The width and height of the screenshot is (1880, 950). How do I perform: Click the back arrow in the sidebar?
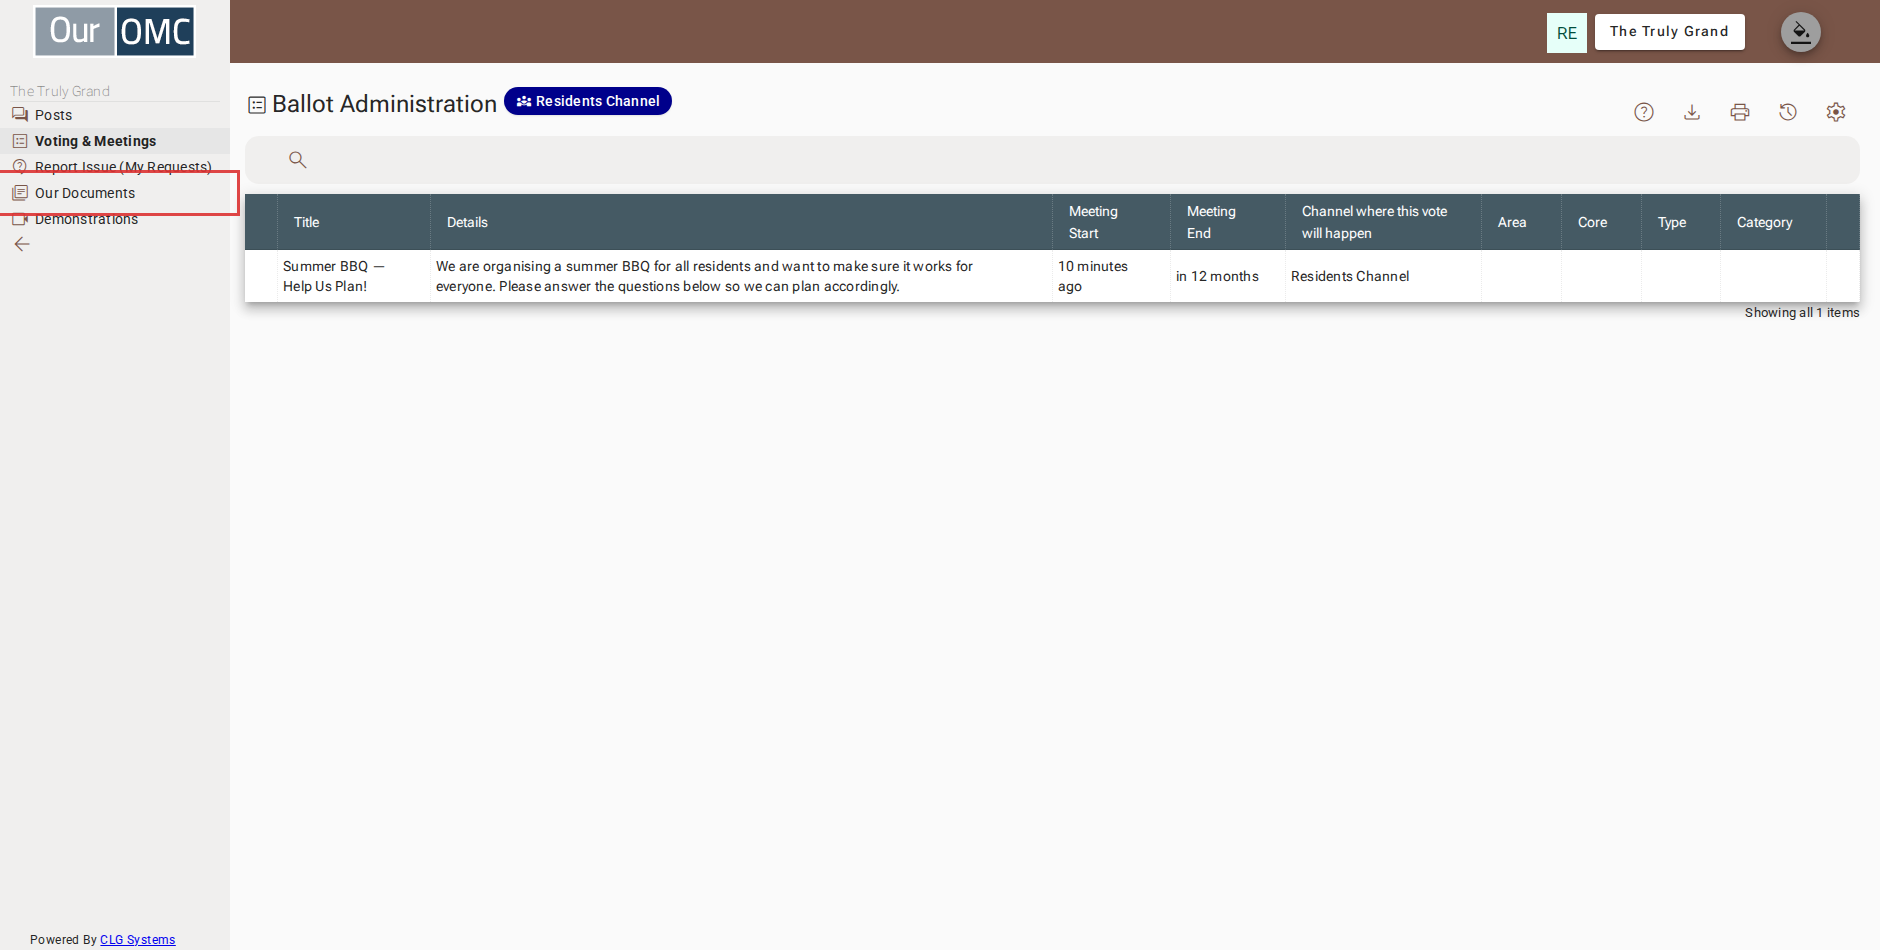(22, 244)
